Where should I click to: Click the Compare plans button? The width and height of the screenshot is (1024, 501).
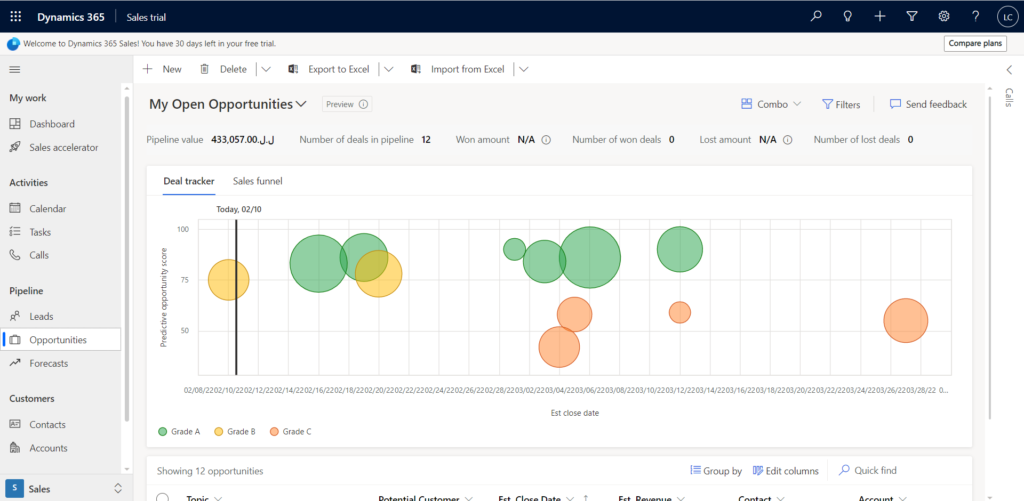[976, 44]
